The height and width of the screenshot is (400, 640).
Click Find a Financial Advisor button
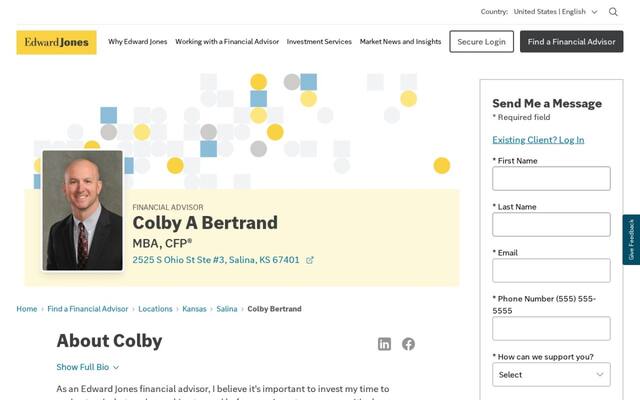[571, 42]
